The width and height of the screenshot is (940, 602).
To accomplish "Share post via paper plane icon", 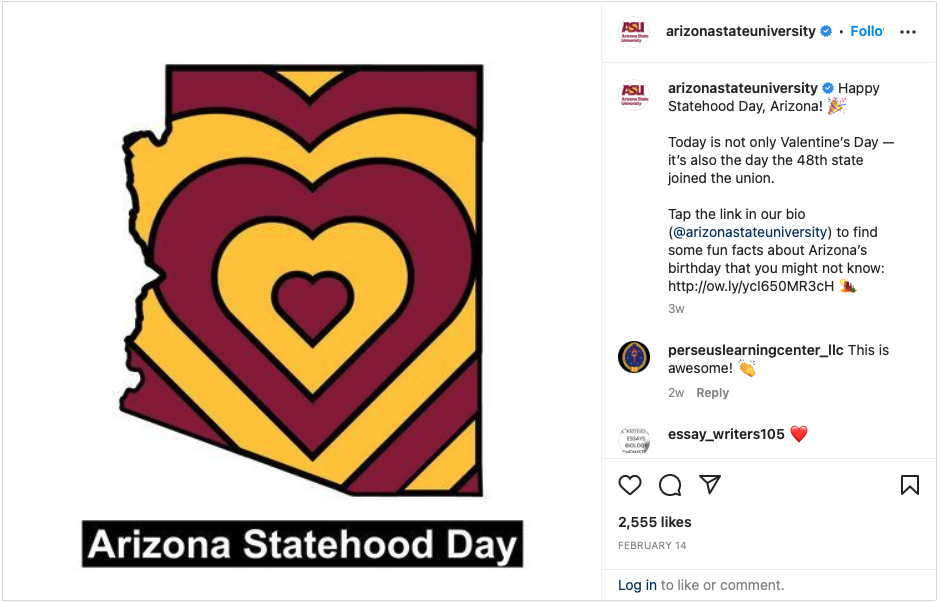I will point(710,485).
